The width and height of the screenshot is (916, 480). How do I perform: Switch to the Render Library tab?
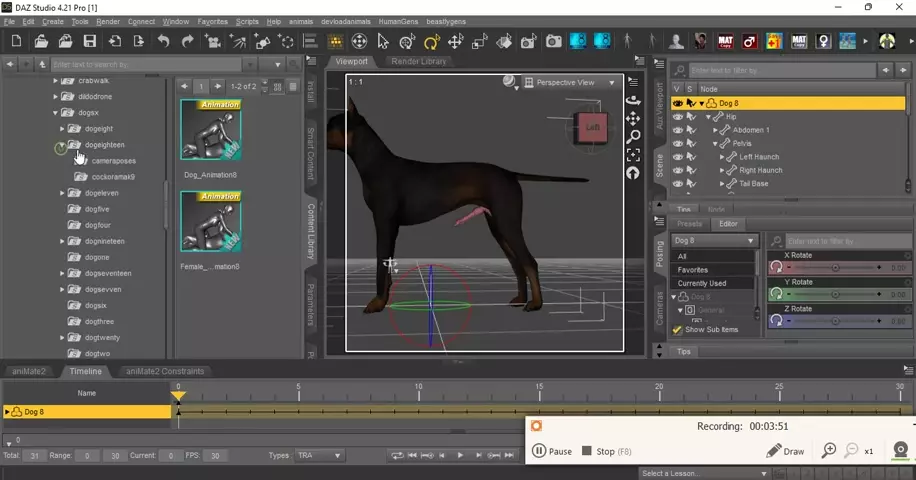pos(419,62)
